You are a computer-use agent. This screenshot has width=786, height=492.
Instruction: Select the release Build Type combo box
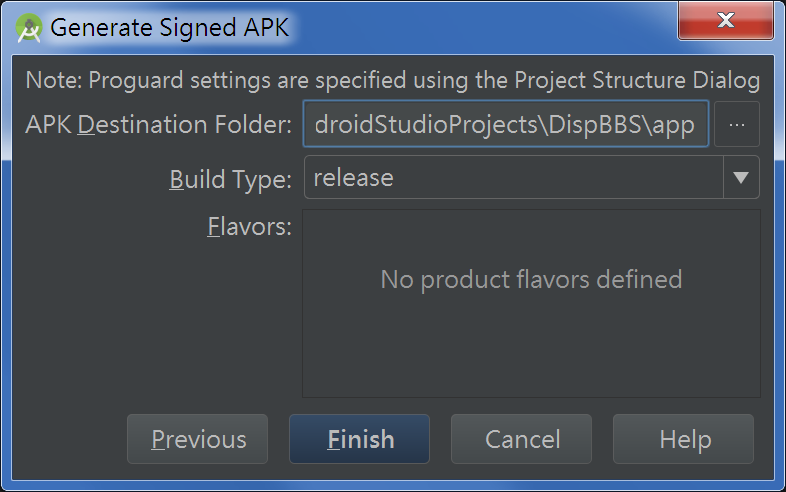(x=512, y=178)
